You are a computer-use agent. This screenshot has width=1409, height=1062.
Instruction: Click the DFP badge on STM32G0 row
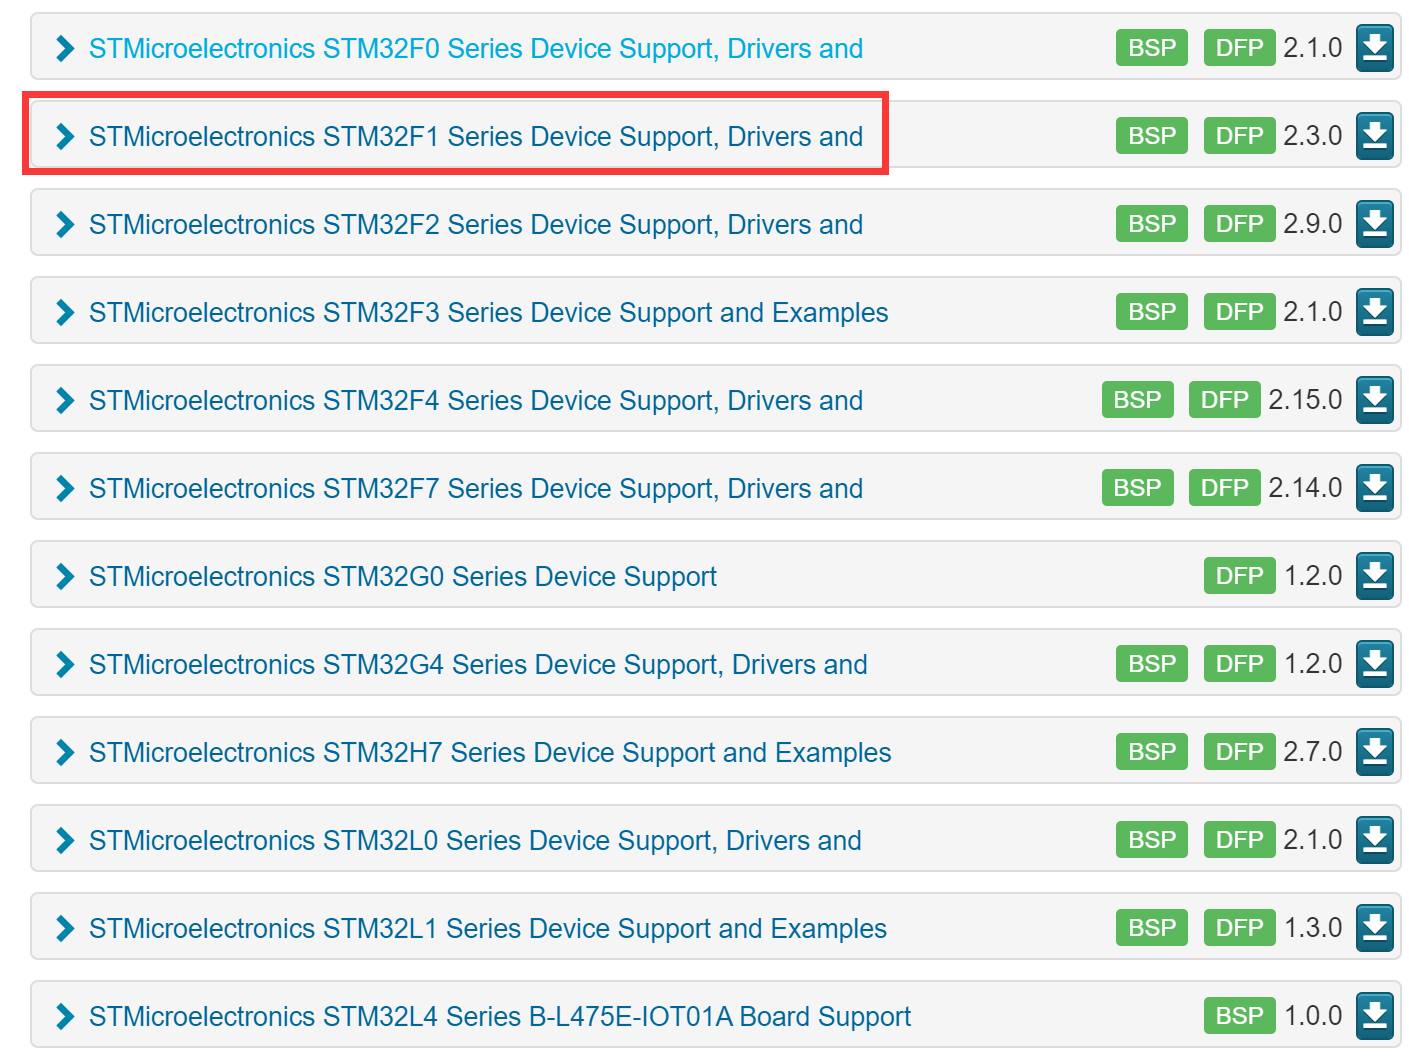tap(1240, 576)
